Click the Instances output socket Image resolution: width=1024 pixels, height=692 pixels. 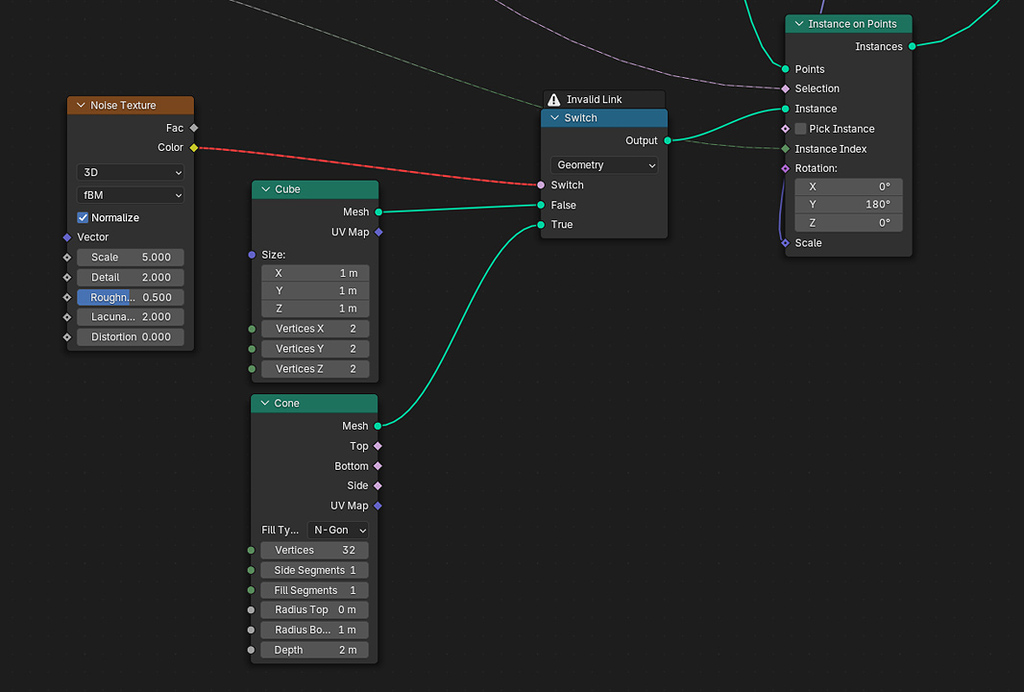point(912,46)
